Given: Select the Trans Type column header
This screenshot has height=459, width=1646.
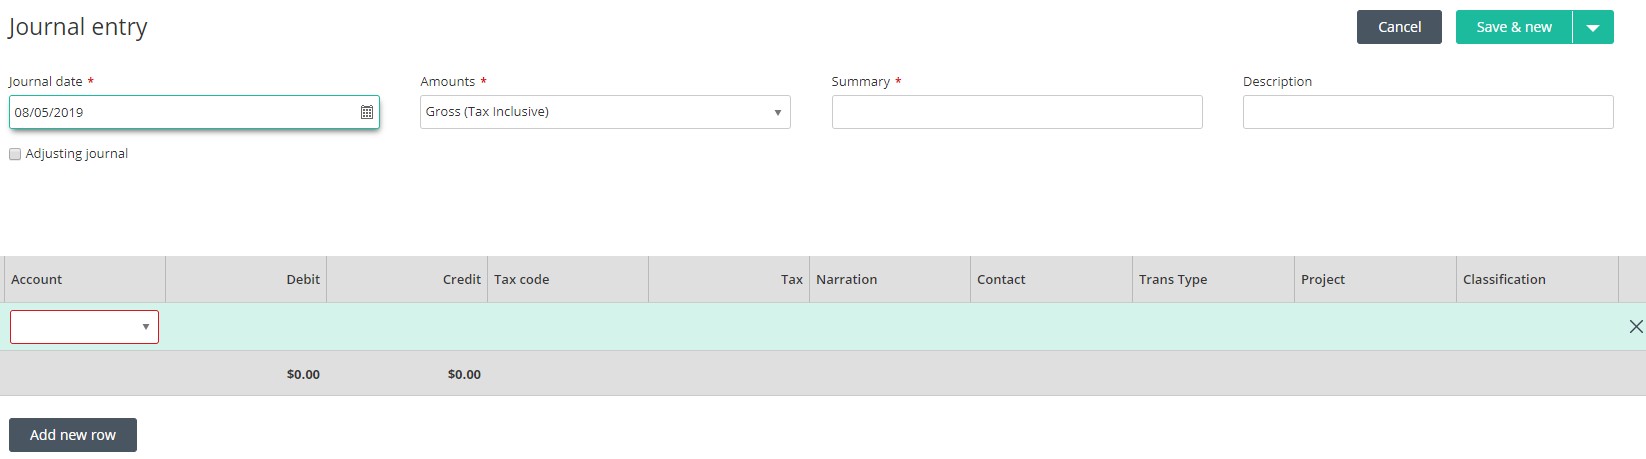Looking at the screenshot, I should coord(1172,280).
